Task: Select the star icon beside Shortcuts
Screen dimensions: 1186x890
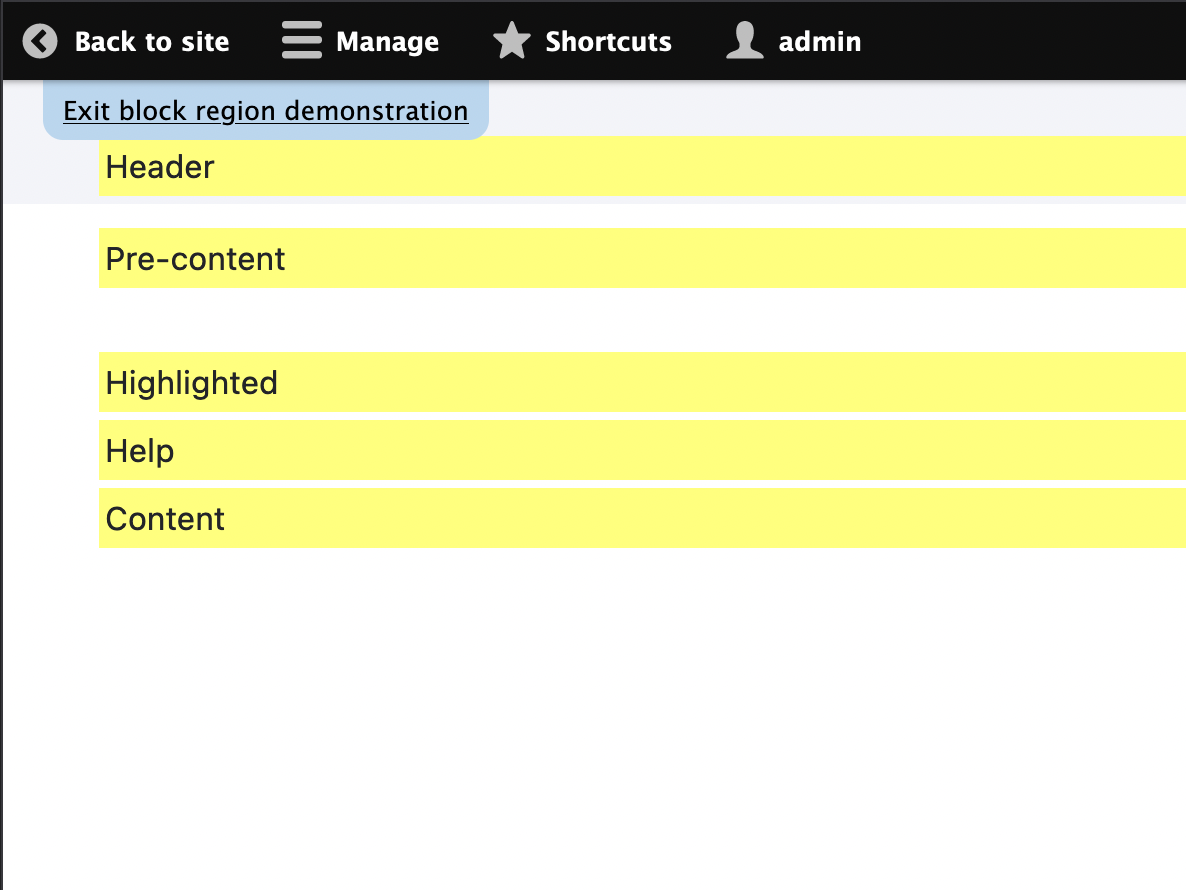Action: tap(511, 41)
